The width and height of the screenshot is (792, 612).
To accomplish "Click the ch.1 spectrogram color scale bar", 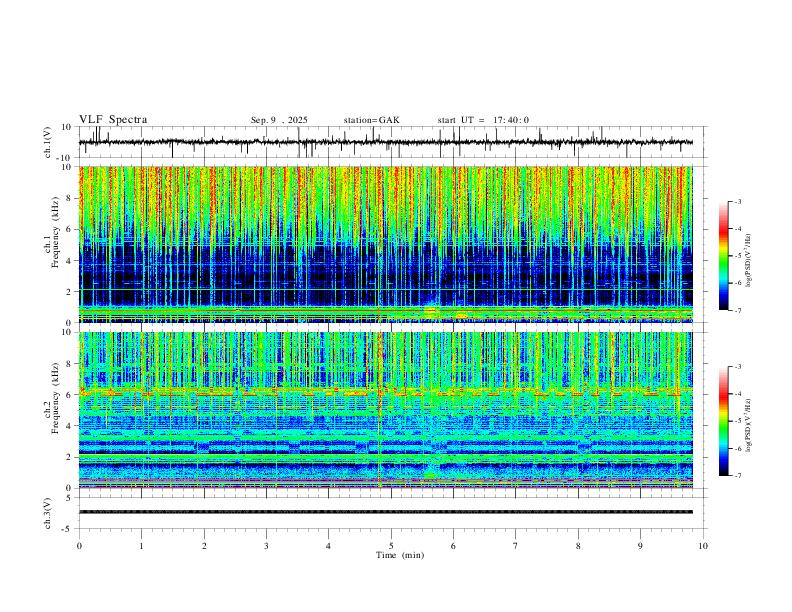I will click(724, 256).
